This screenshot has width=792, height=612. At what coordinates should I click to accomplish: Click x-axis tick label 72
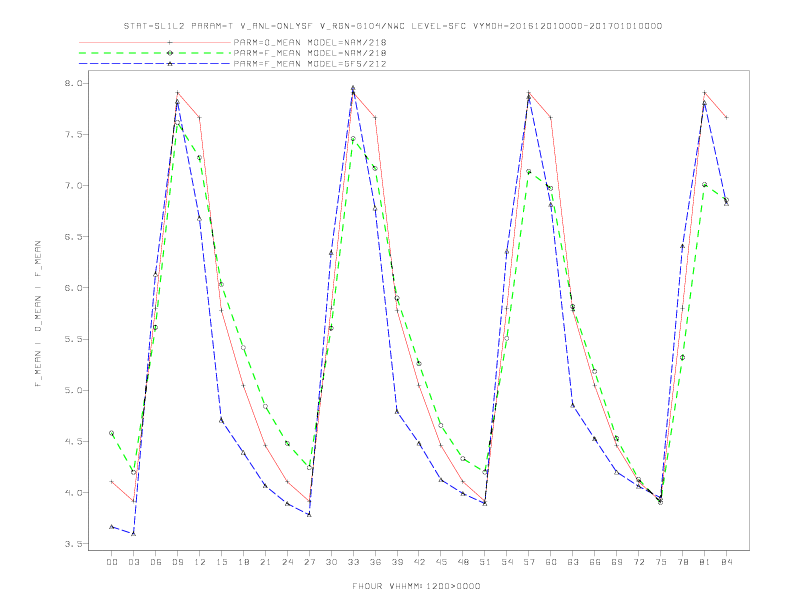click(x=639, y=562)
